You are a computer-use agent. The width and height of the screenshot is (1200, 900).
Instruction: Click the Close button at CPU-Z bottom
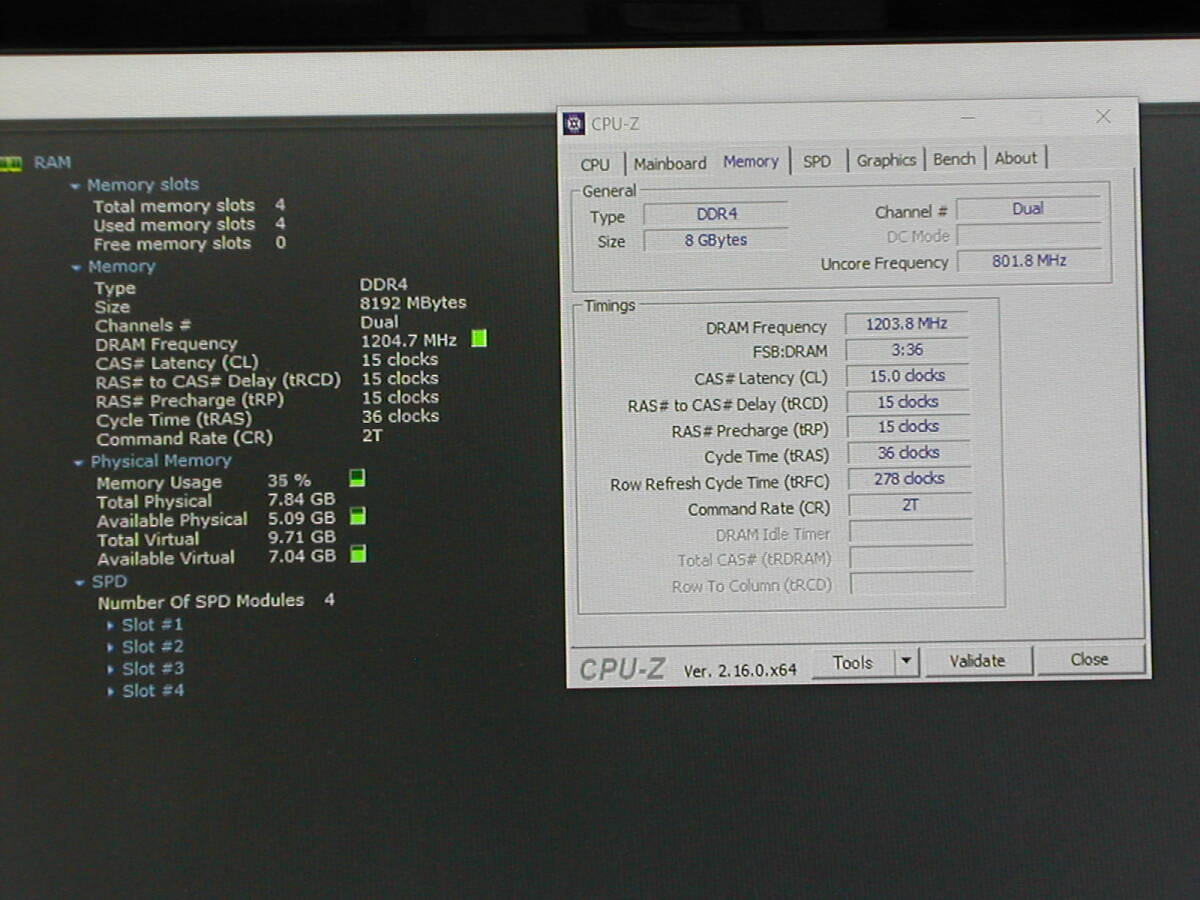click(1089, 659)
